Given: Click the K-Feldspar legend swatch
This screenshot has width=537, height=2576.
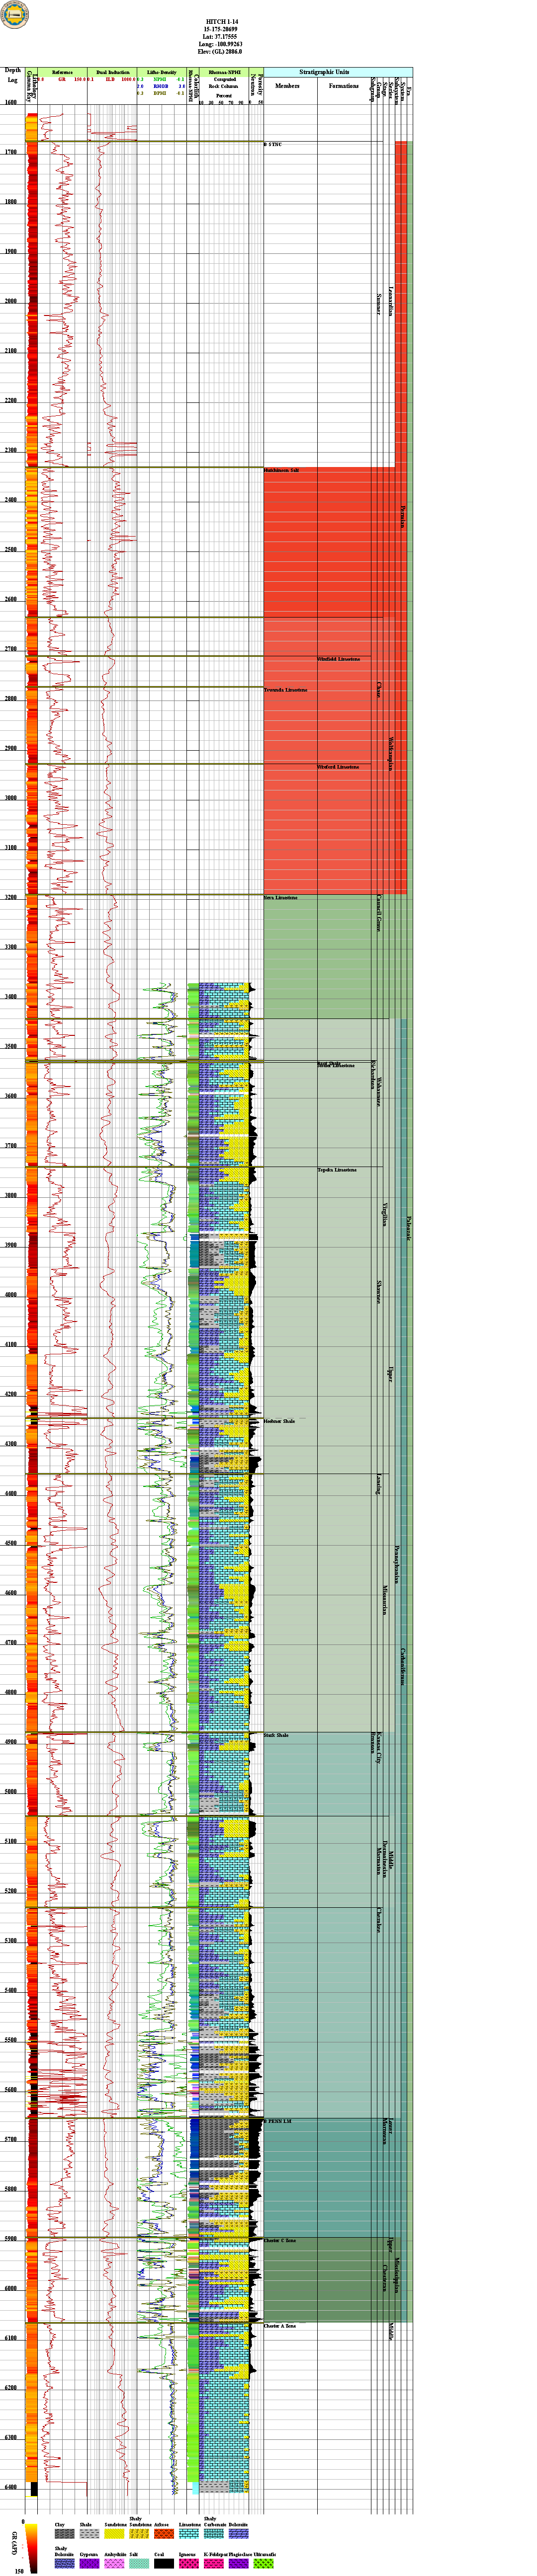Looking at the screenshot, I should point(214,2563).
